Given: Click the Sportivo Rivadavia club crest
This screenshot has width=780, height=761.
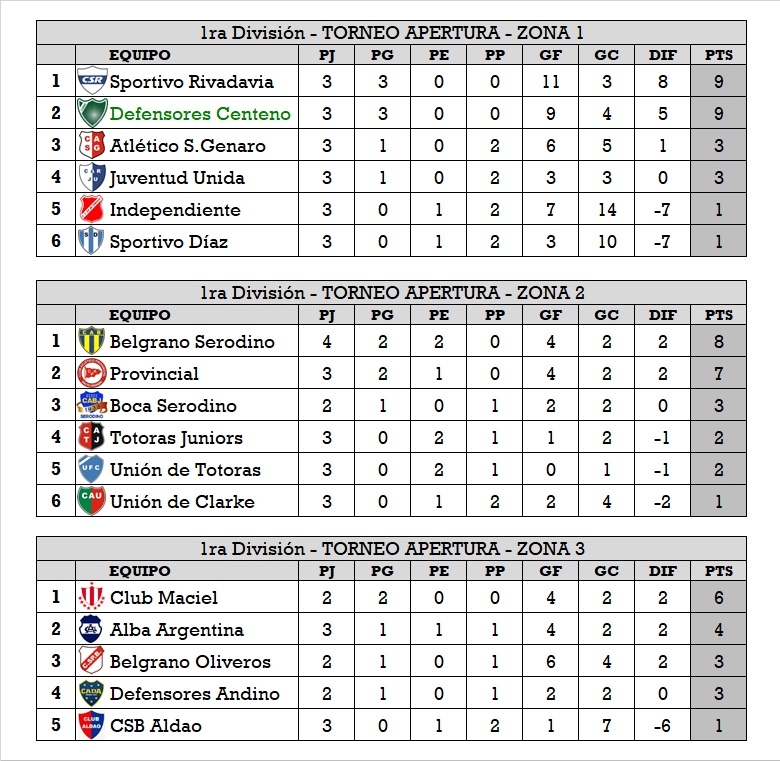Looking at the screenshot, I should coord(91,81).
